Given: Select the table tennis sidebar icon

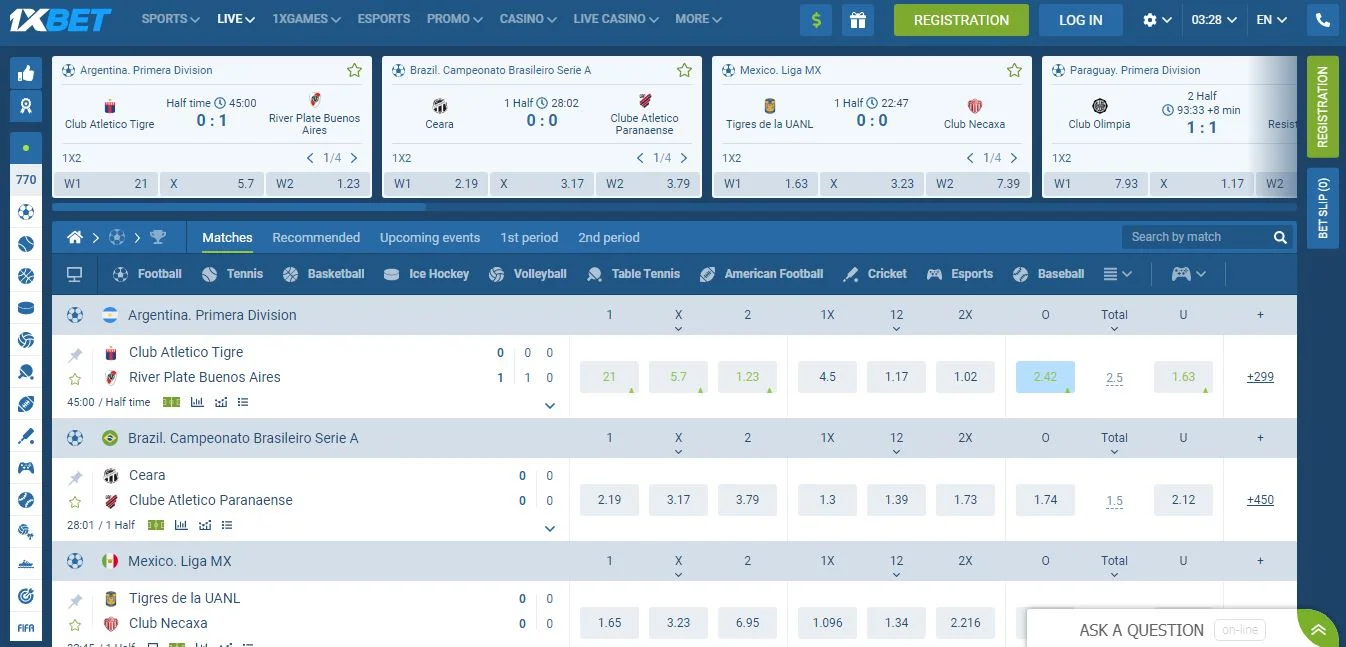Looking at the screenshot, I should pyautogui.click(x=26, y=372).
